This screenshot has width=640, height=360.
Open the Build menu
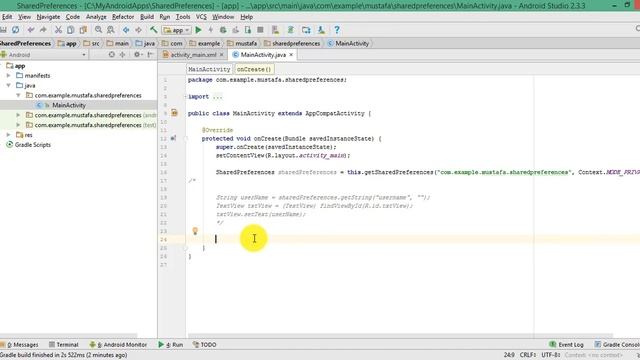(x=147, y=17)
